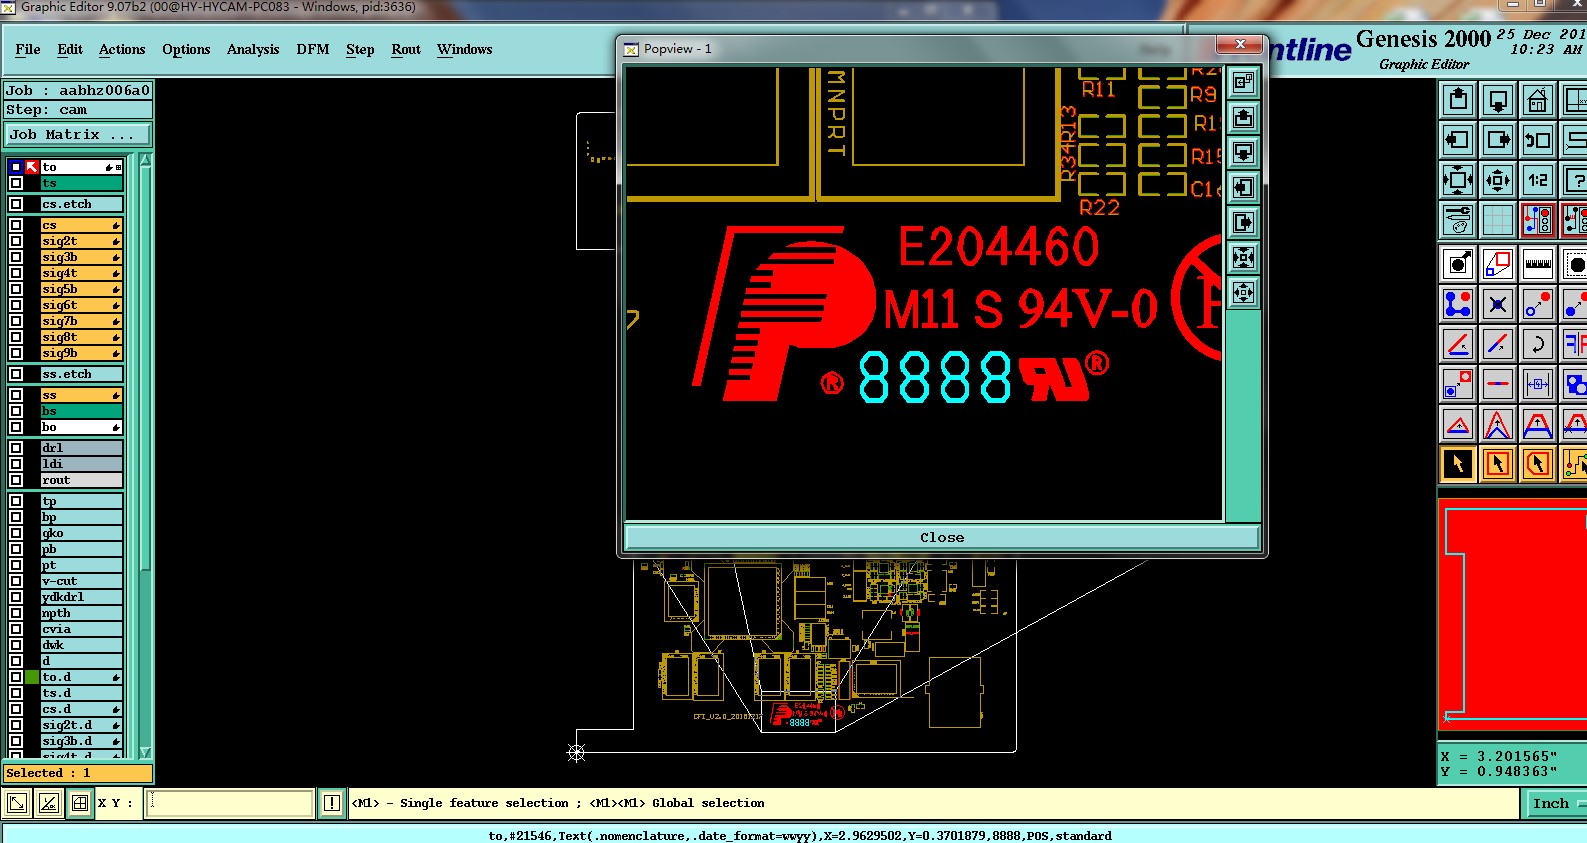Screen dimensions: 1587x843
Task: Open the tools and palette icon
Action: [x=1458, y=220]
